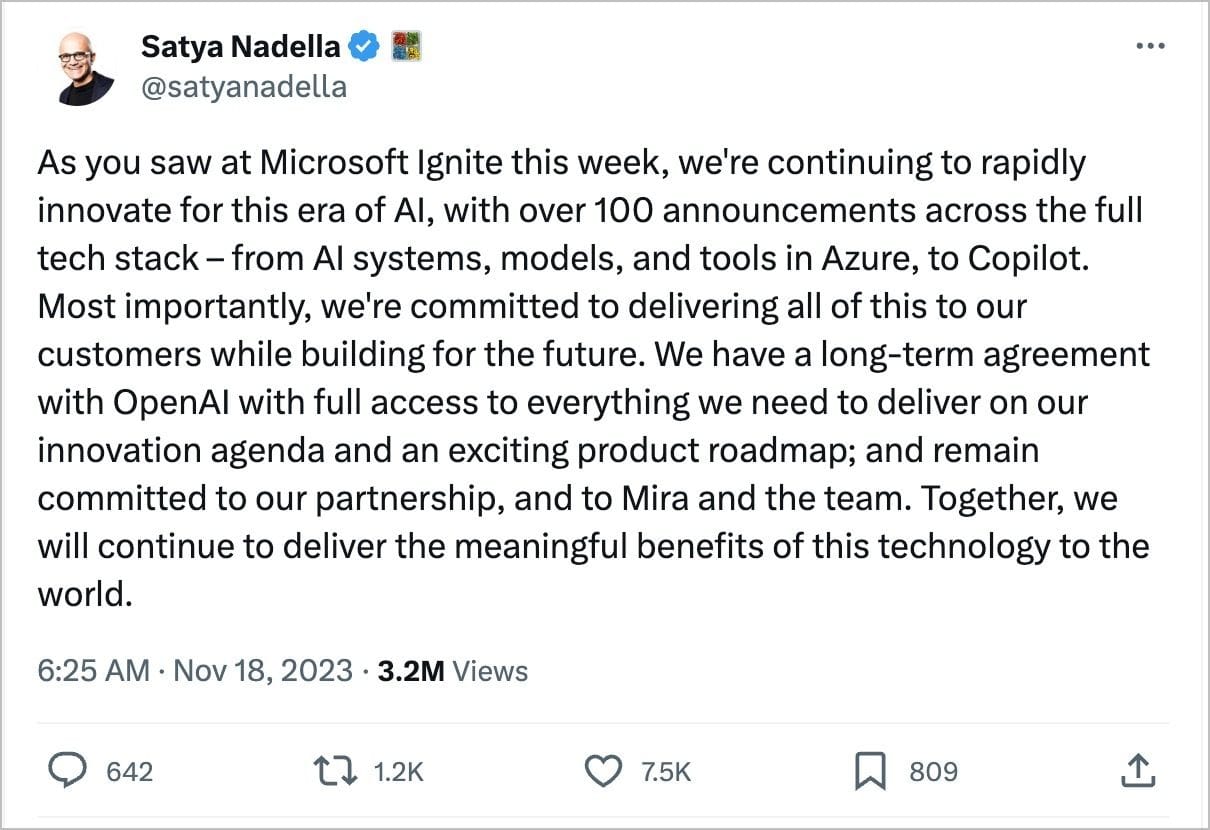This screenshot has width=1210, height=830.
Task: Click the Microsoft affiliate logo badge
Action: pos(405,46)
